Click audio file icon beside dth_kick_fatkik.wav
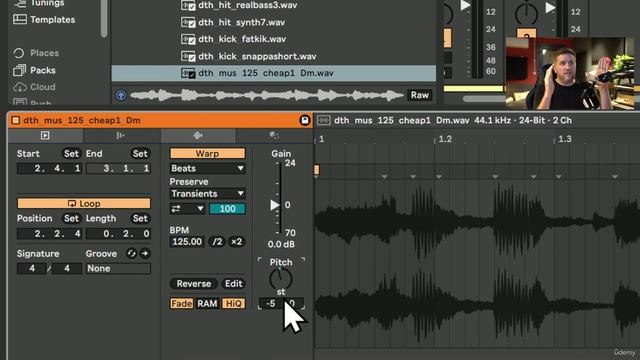The width and height of the screenshot is (640, 360). [188, 39]
